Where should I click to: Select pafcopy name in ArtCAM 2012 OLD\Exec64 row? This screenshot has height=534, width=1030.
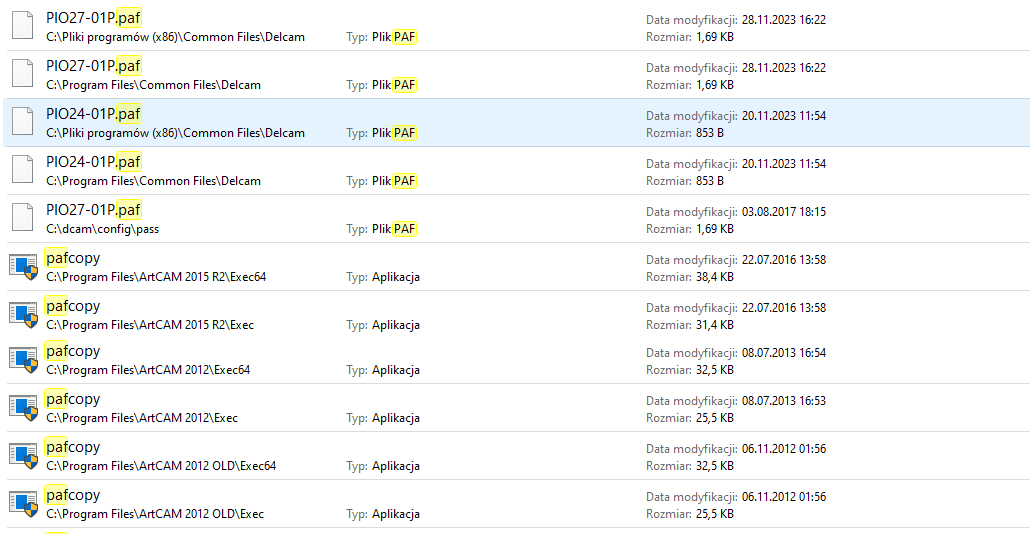(x=73, y=447)
